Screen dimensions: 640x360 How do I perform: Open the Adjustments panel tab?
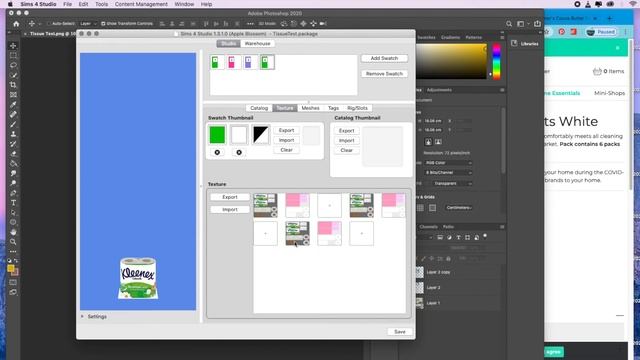439,90
